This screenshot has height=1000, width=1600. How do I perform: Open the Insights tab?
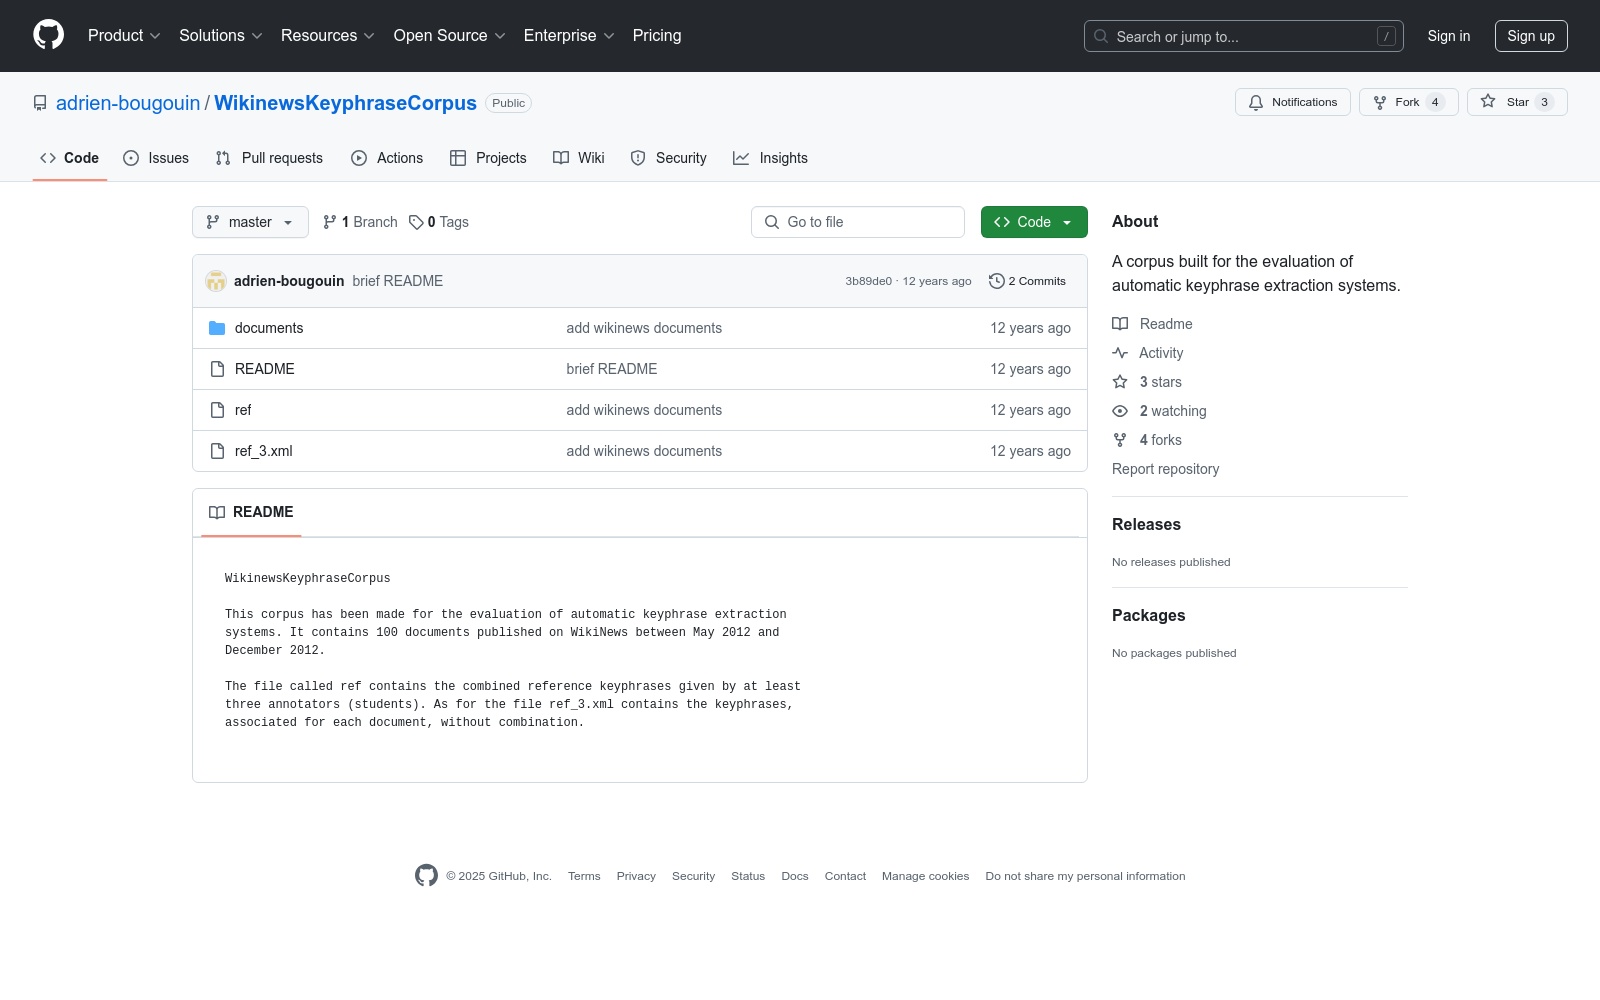click(770, 158)
